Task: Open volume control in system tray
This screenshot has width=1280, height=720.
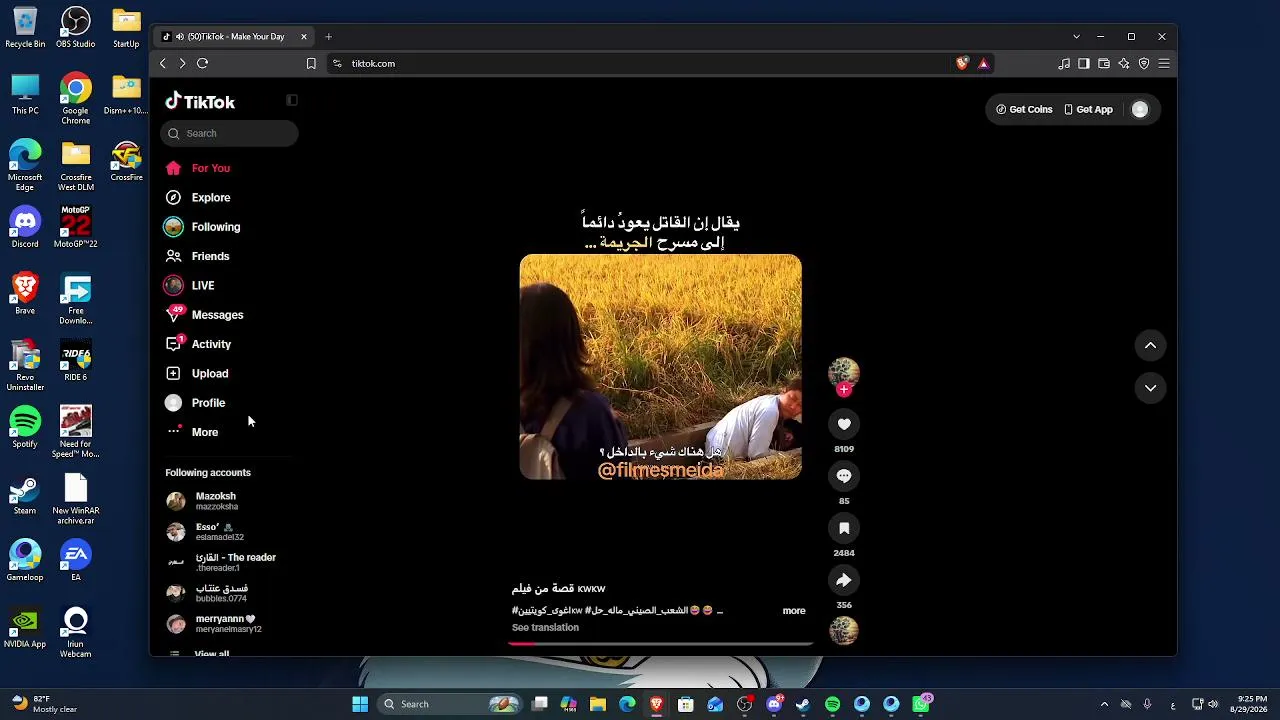Action: tap(1213, 704)
